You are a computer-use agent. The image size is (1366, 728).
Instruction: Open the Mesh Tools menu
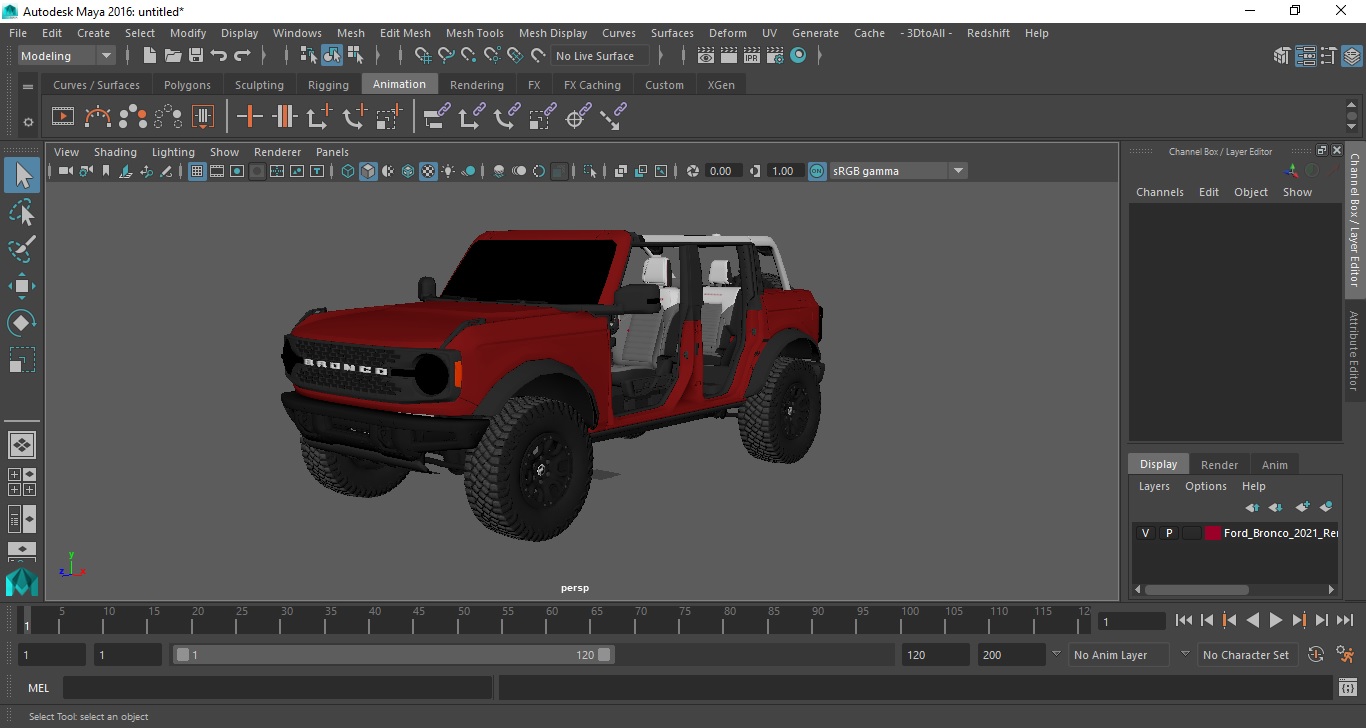pyautogui.click(x=474, y=33)
